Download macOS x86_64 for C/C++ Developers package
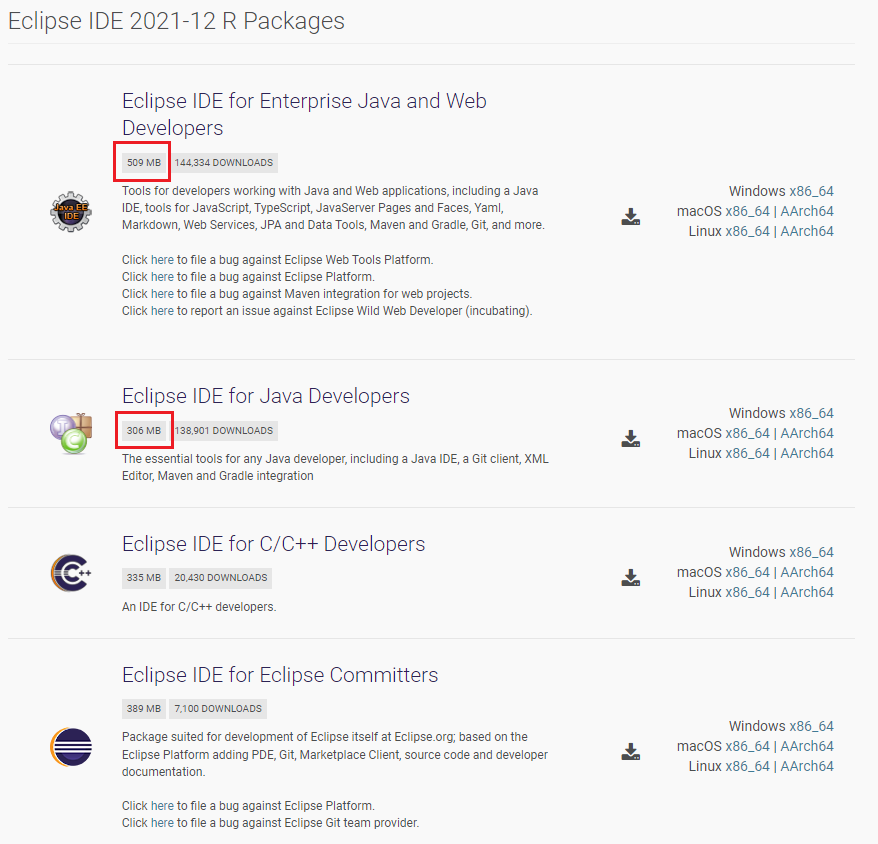 tap(747, 572)
